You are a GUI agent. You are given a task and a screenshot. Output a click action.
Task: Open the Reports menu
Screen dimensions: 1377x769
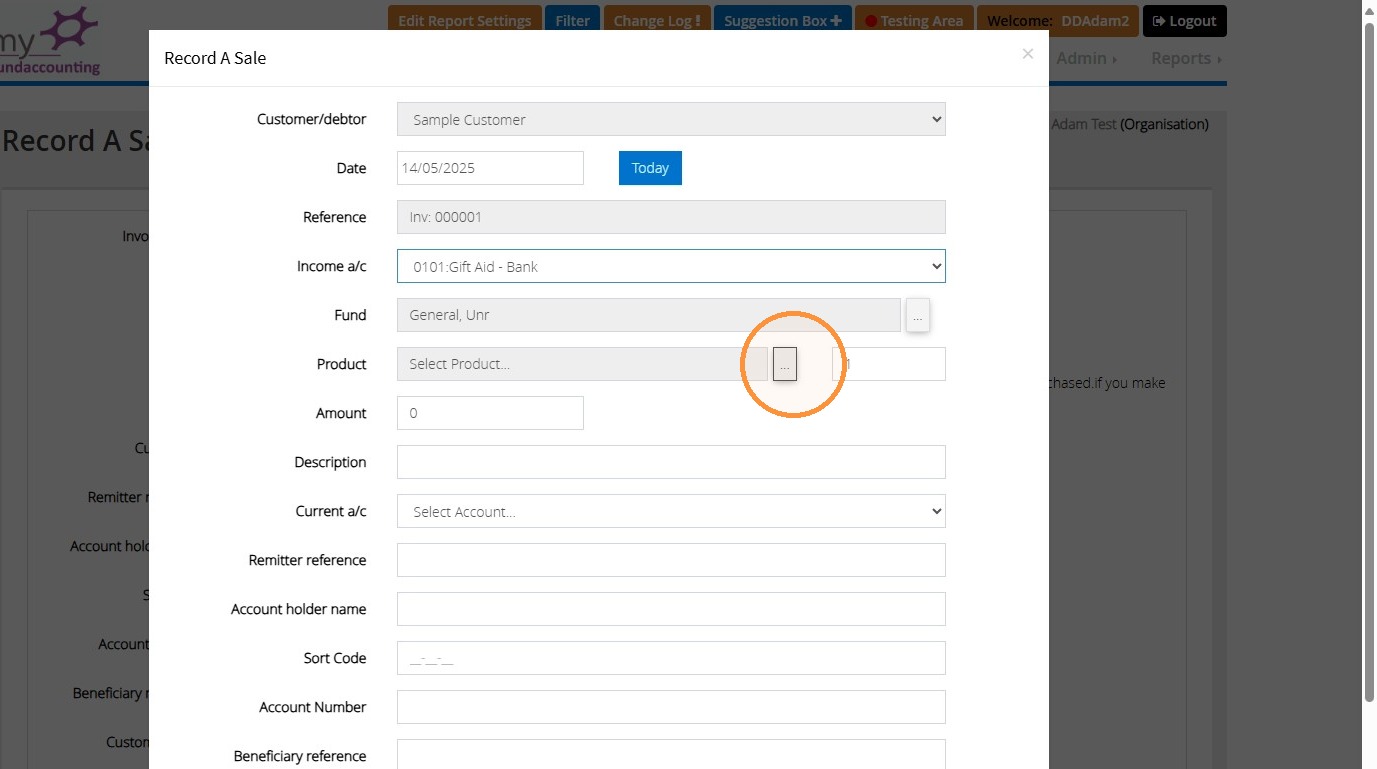coord(1187,58)
